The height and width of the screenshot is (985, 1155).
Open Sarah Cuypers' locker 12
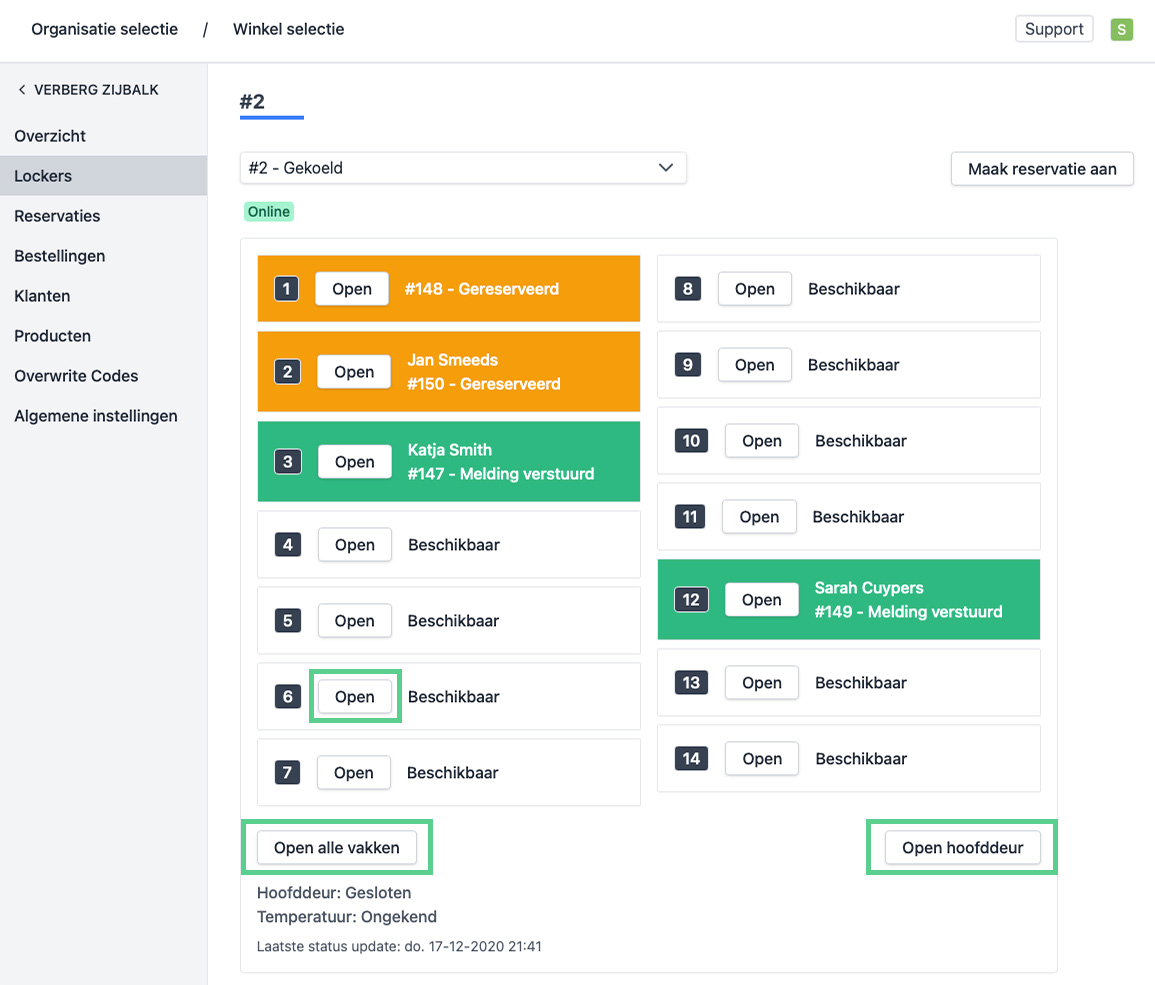(x=761, y=600)
